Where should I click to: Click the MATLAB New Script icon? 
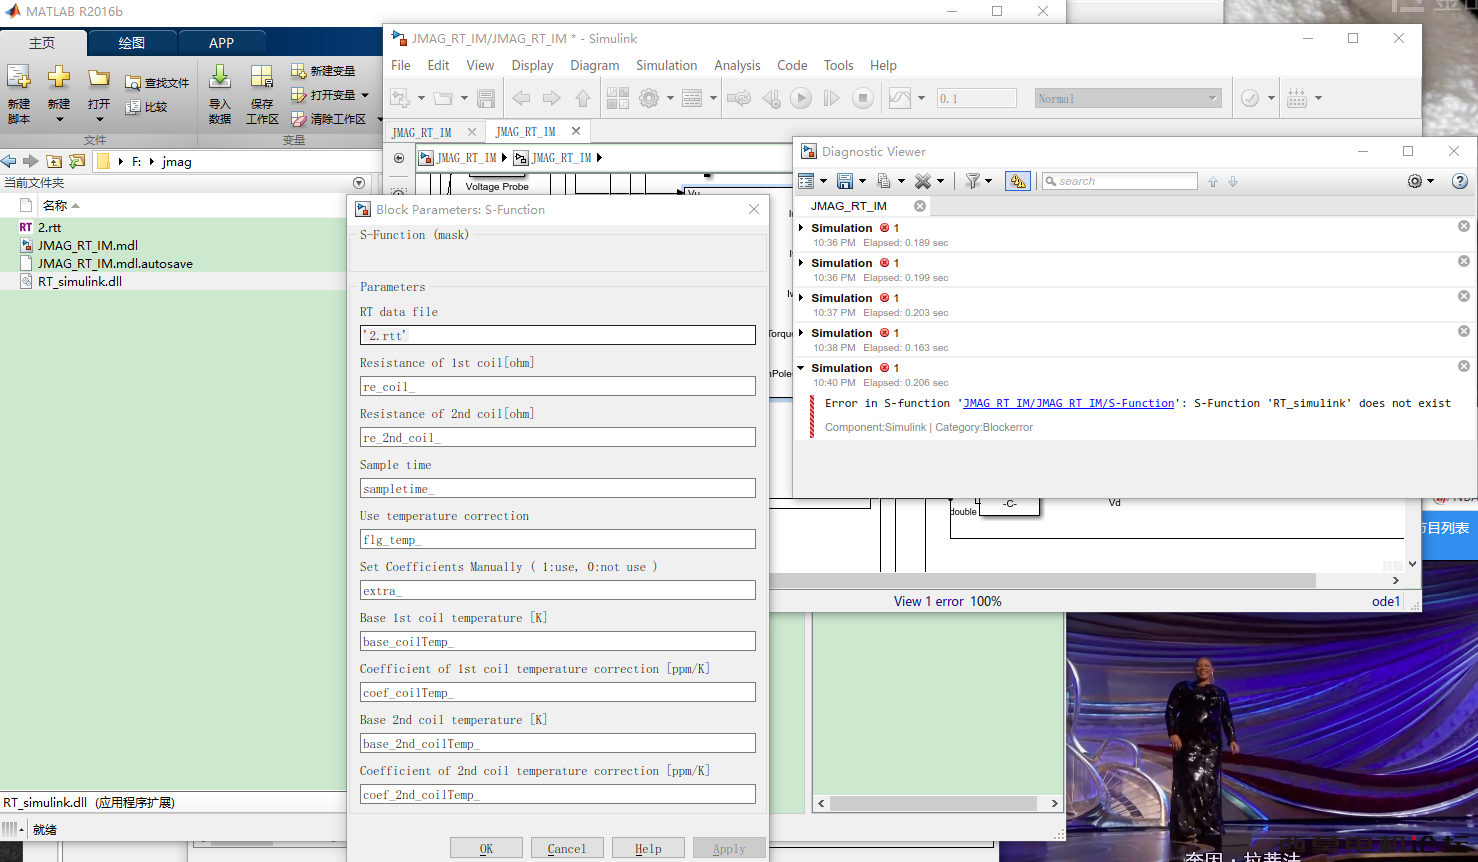pos(19,78)
